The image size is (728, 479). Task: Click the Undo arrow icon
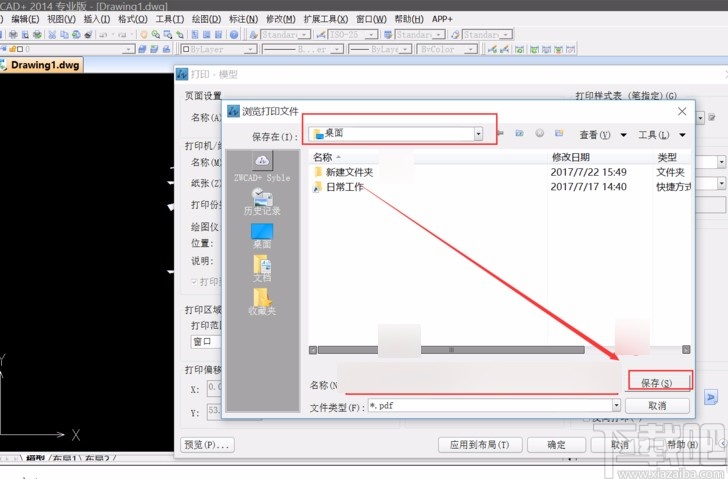pyautogui.click(x=103, y=35)
